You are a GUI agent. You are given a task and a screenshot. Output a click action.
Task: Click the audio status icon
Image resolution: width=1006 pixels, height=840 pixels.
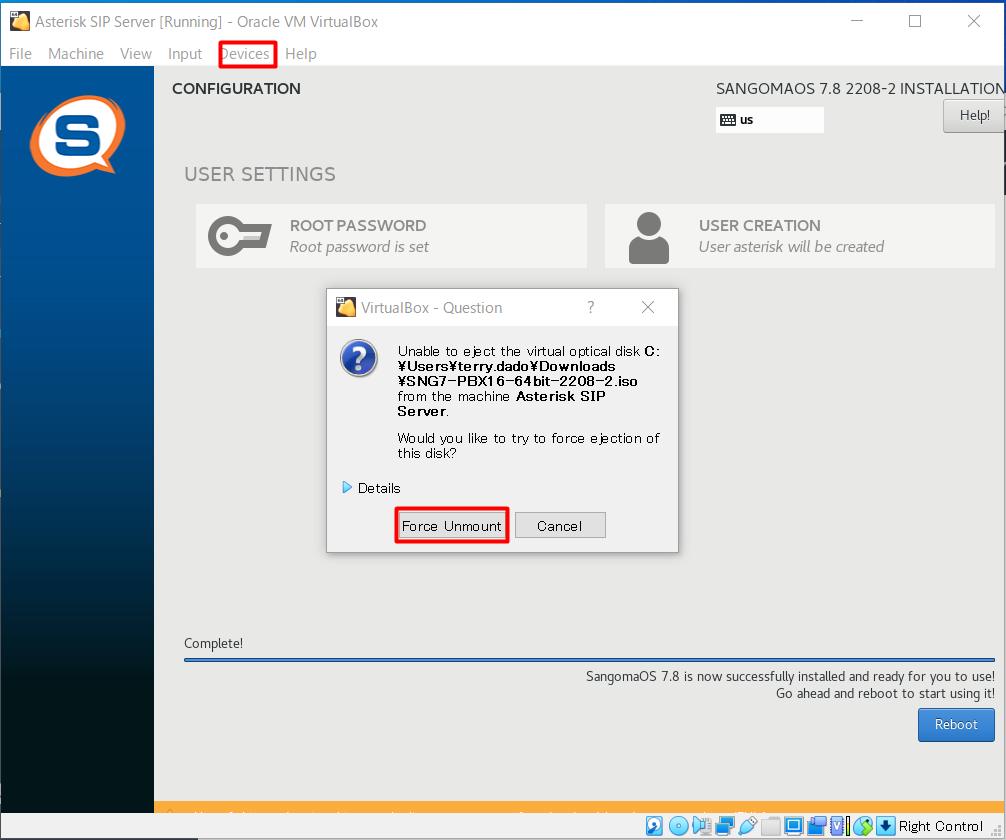pos(701,826)
